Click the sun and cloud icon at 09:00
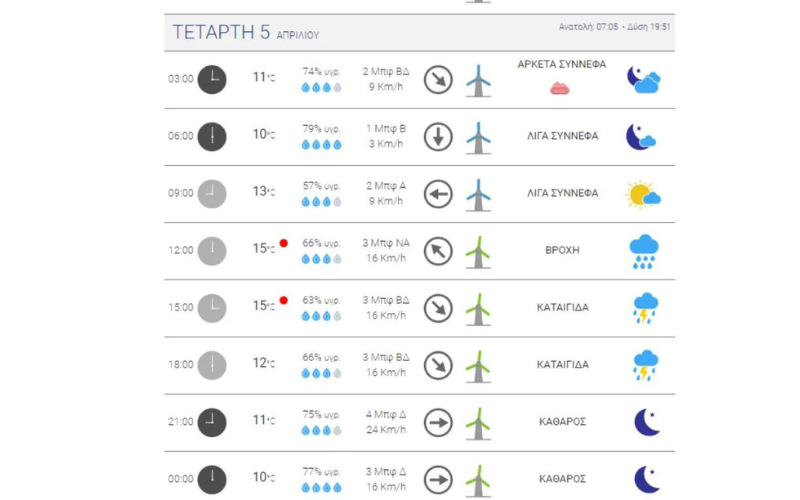Image resolution: width=800 pixels, height=500 pixels. point(643,194)
